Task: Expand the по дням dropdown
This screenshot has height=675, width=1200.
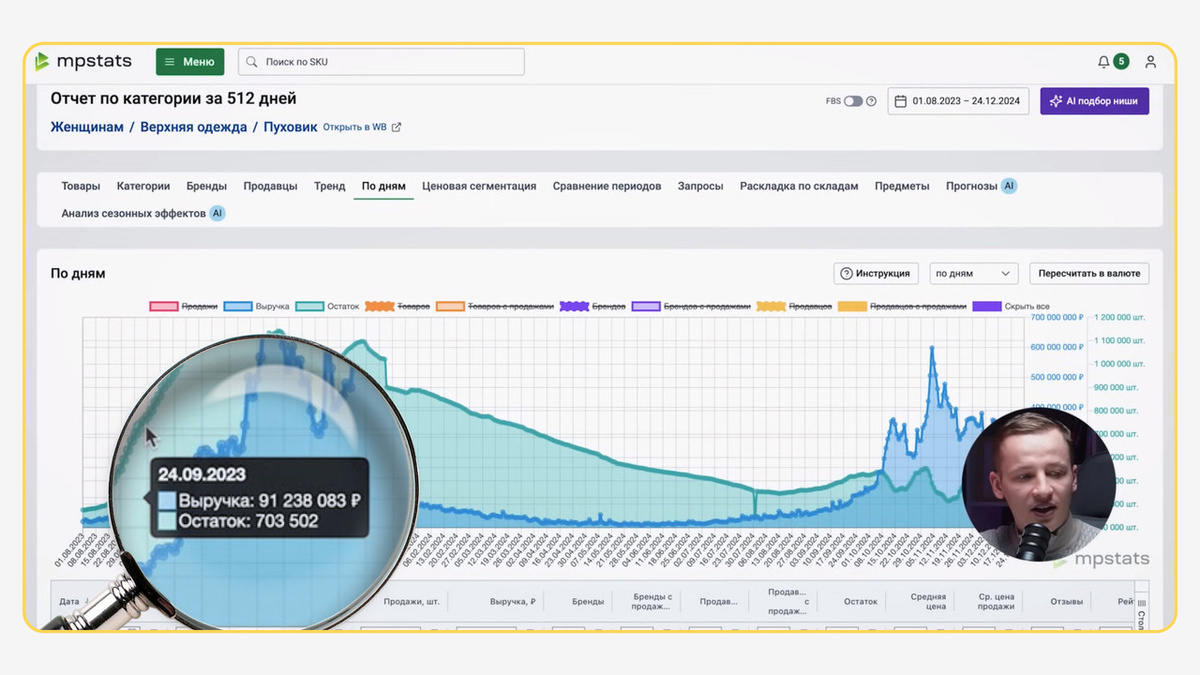Action: coord(974,273)
